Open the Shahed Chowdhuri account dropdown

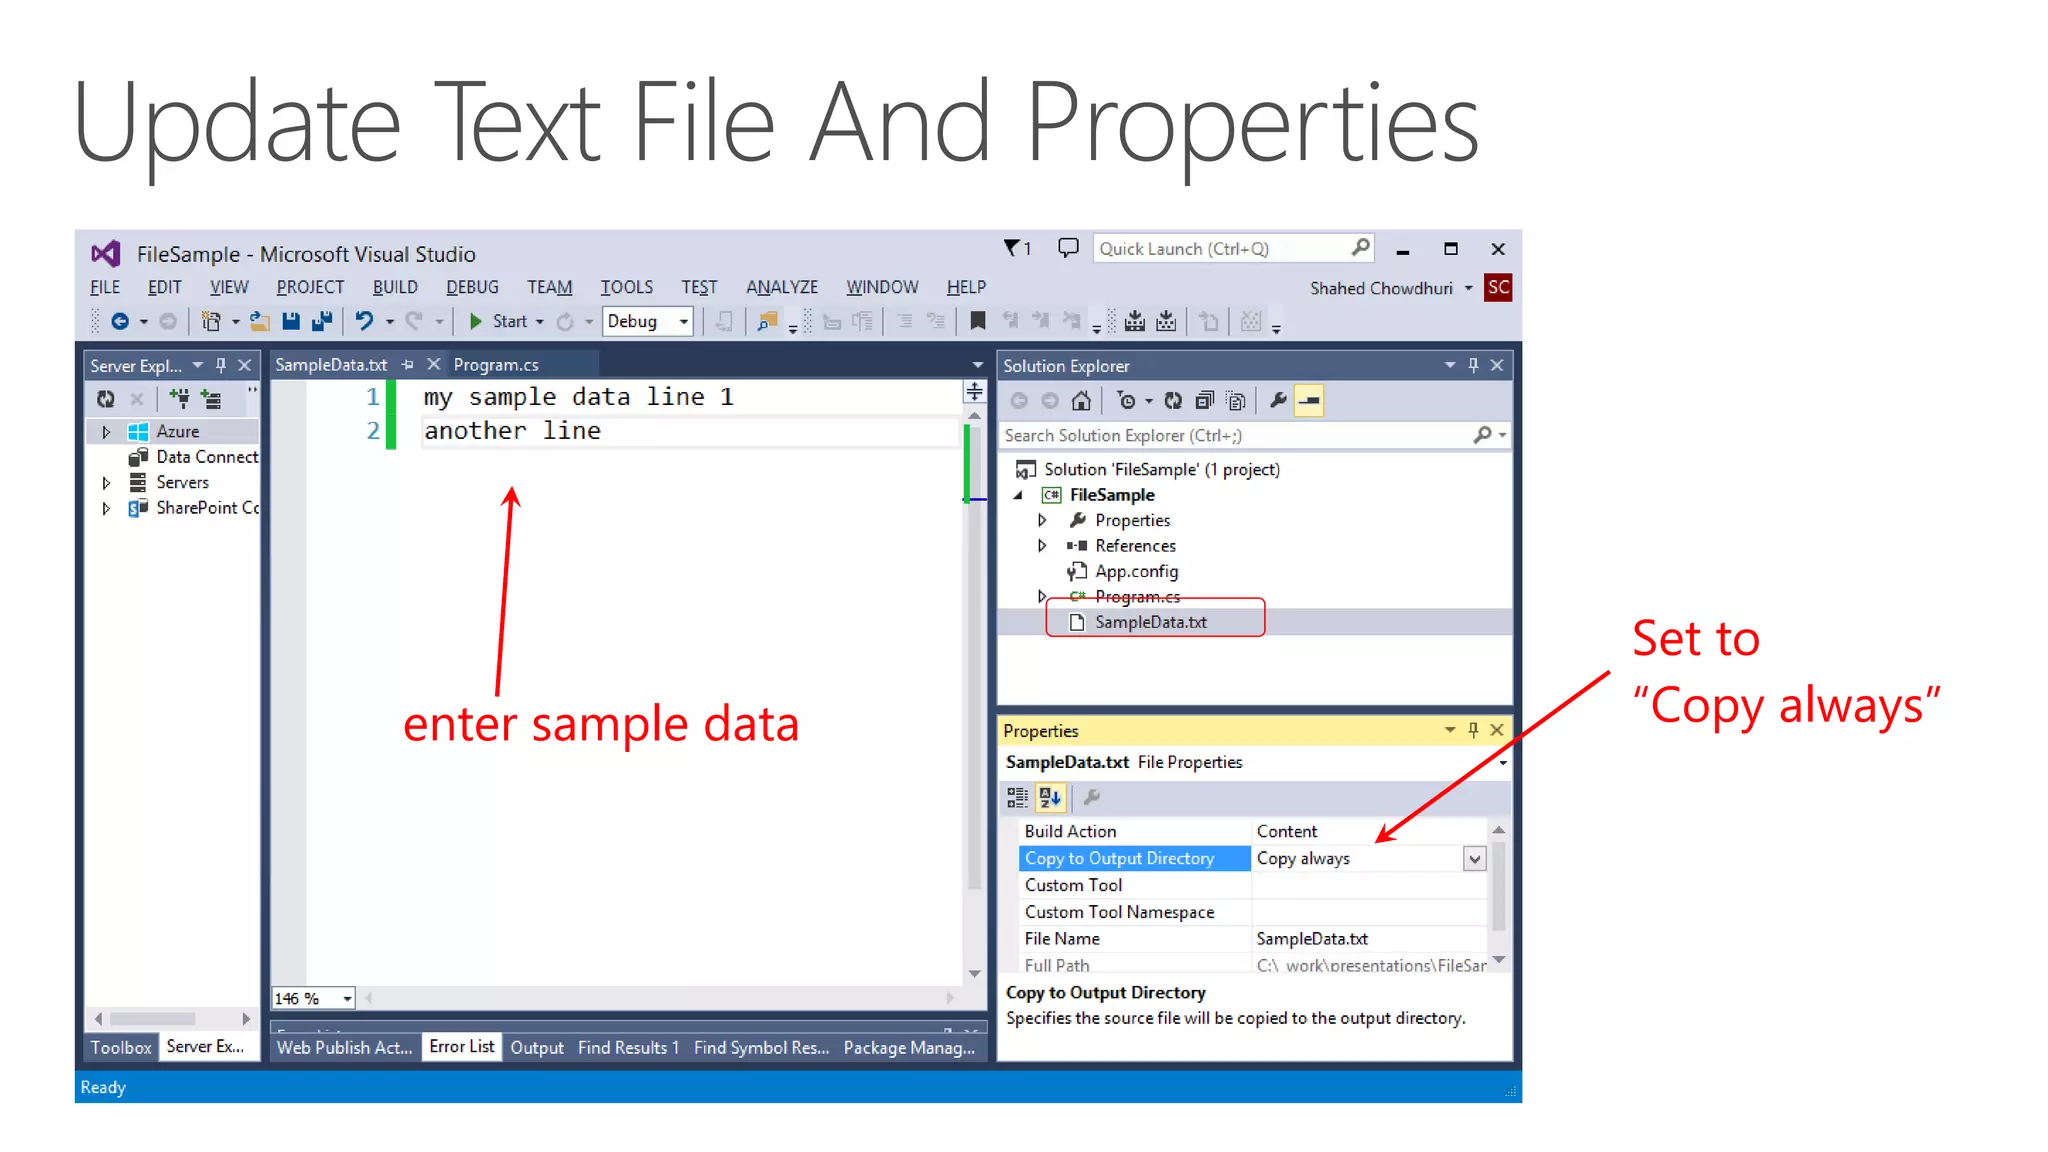pos(1469,288)
